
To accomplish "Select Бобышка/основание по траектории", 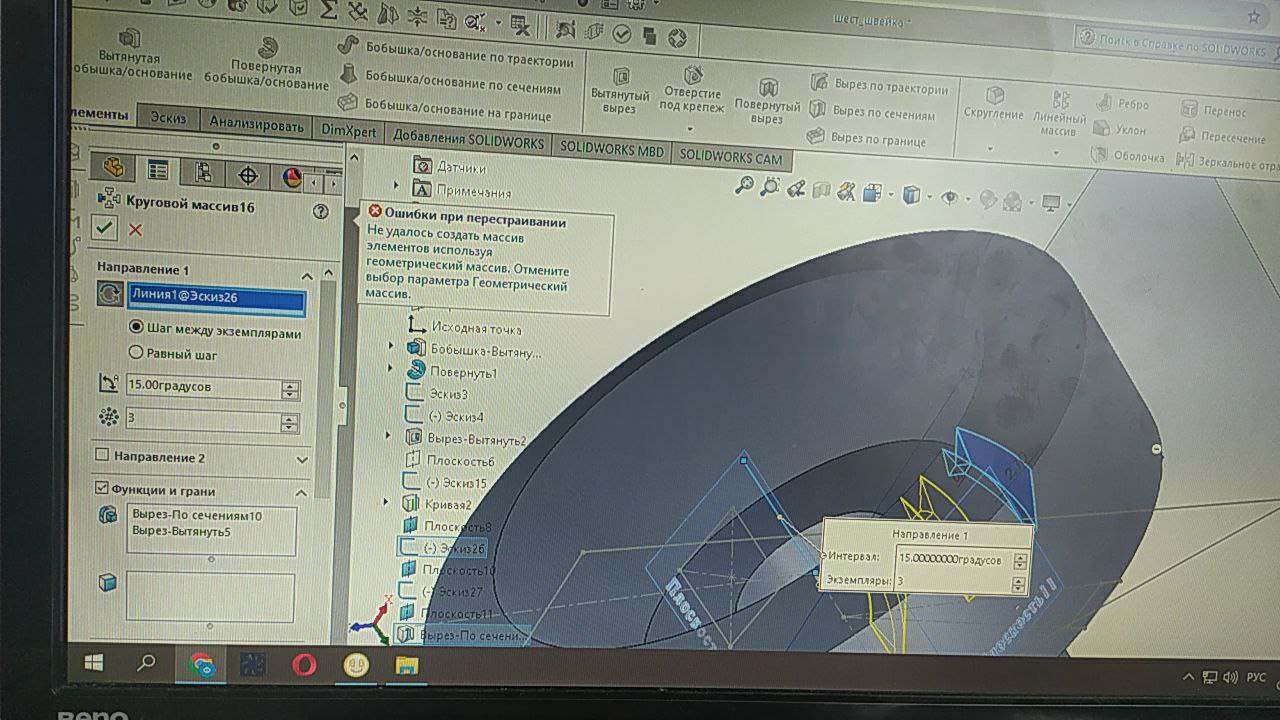I will coord(456,52).
